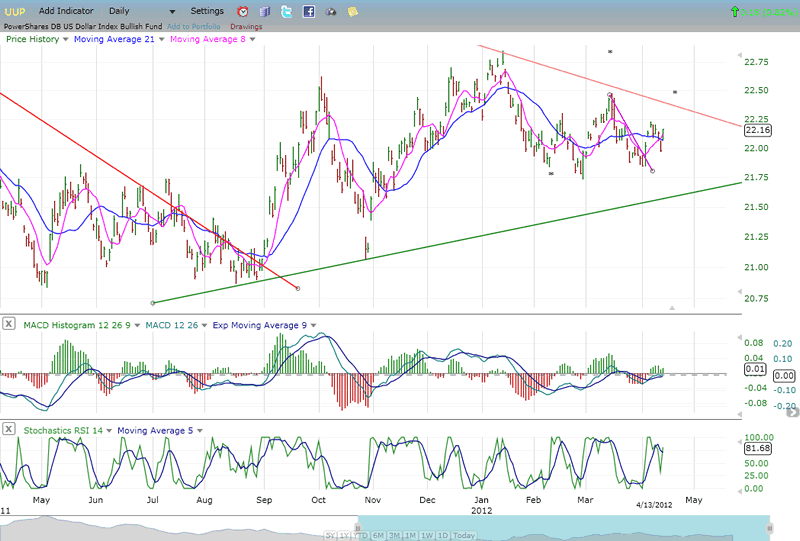Click the blue book icon in toolbar
800x541 pixels.
(x=265, y=11)
